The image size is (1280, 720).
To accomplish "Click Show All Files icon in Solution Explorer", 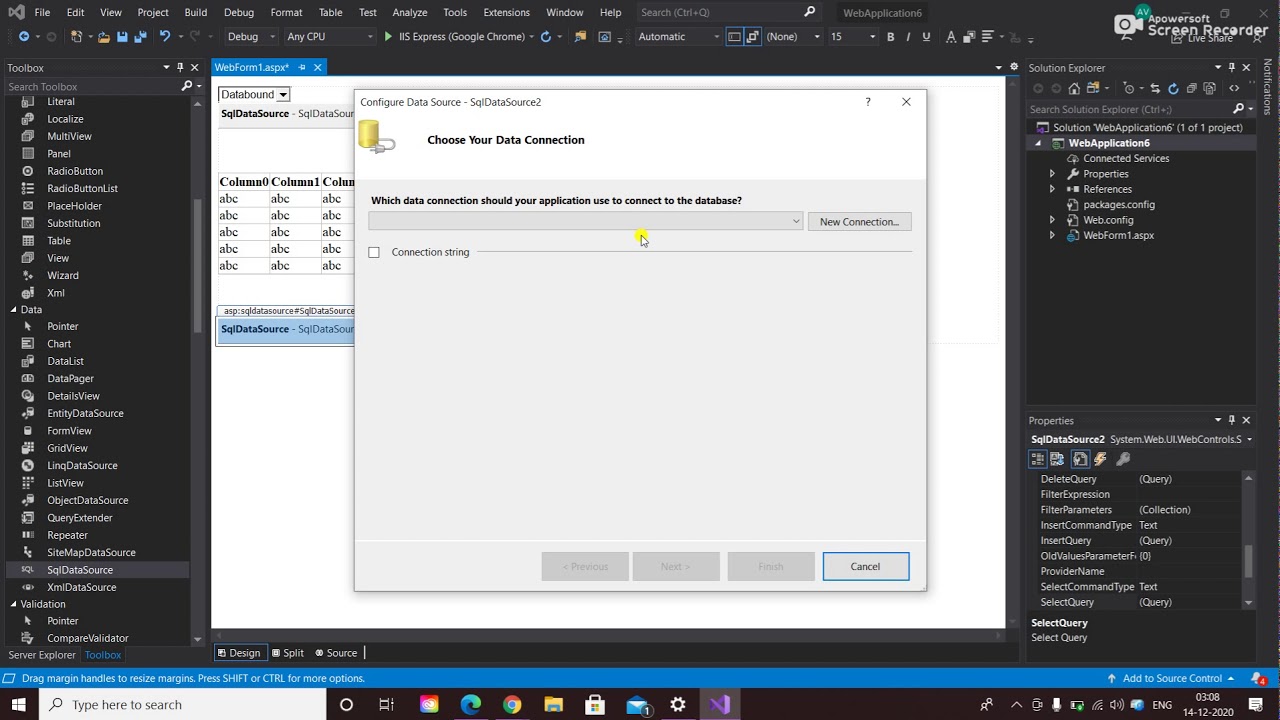I will pyautogui.click(x=1211, y=88).
